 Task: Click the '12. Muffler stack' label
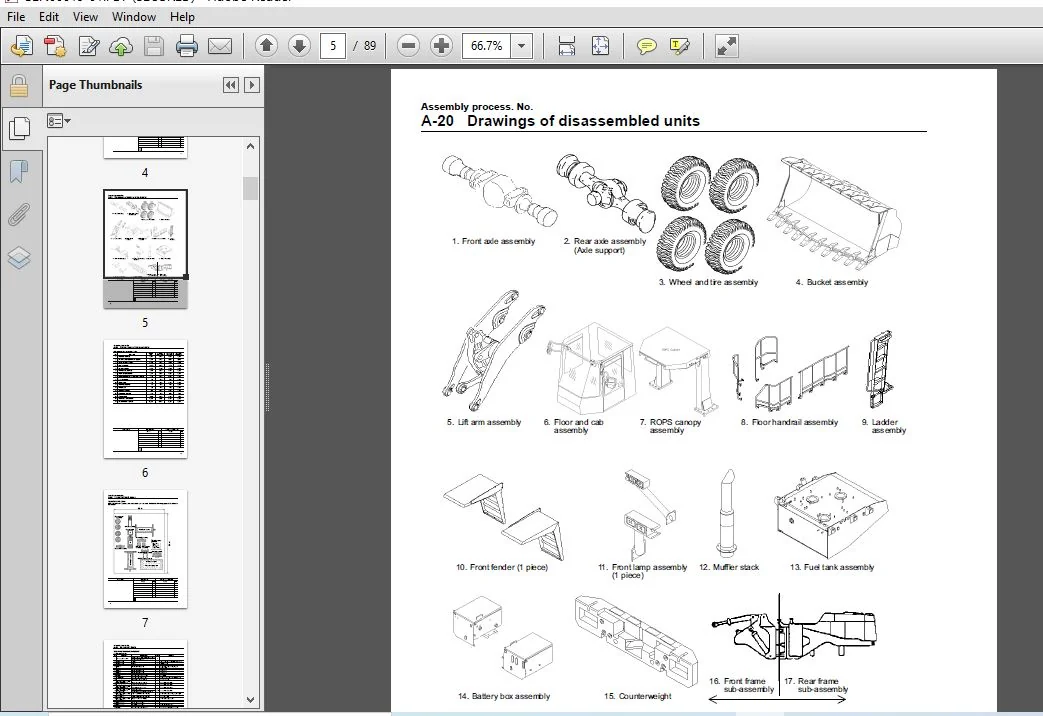(729, 567)
